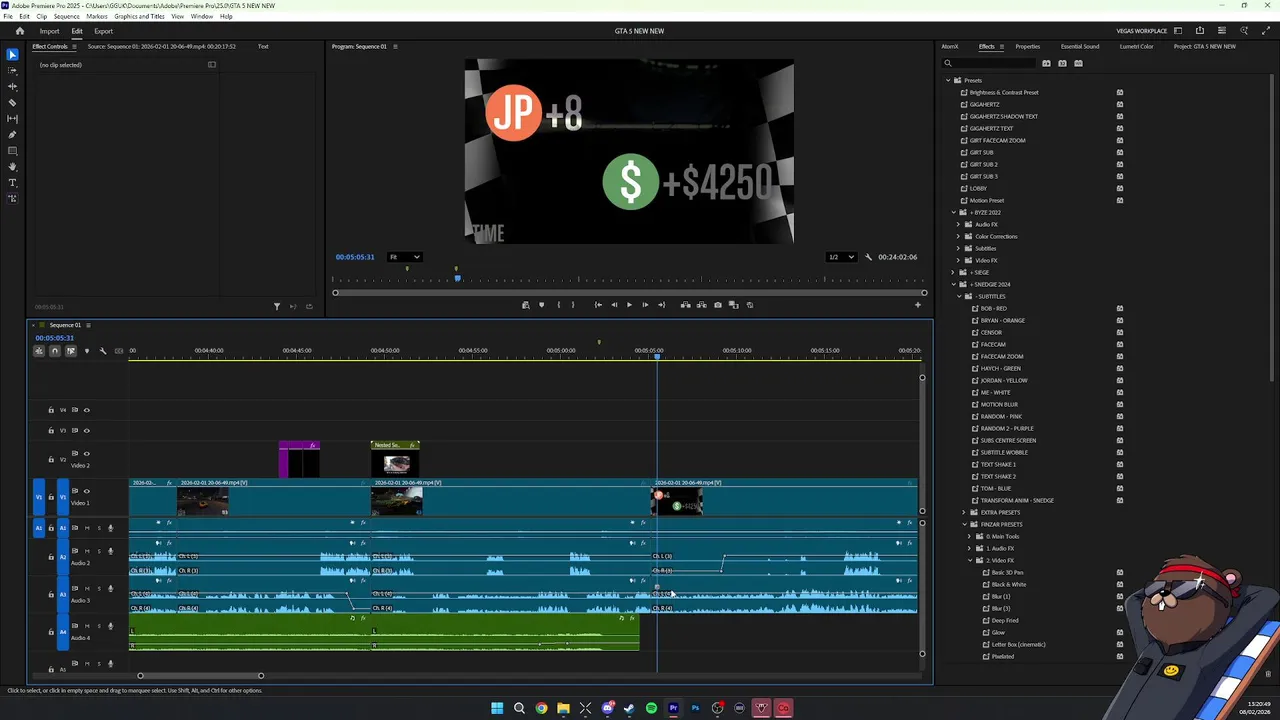Select the Slip tool

coord(12,119)
